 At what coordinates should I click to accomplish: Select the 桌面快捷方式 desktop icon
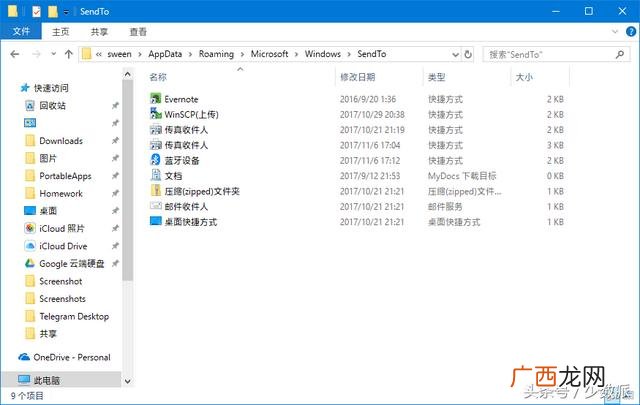pyautogui.click(x=156, y=221)
